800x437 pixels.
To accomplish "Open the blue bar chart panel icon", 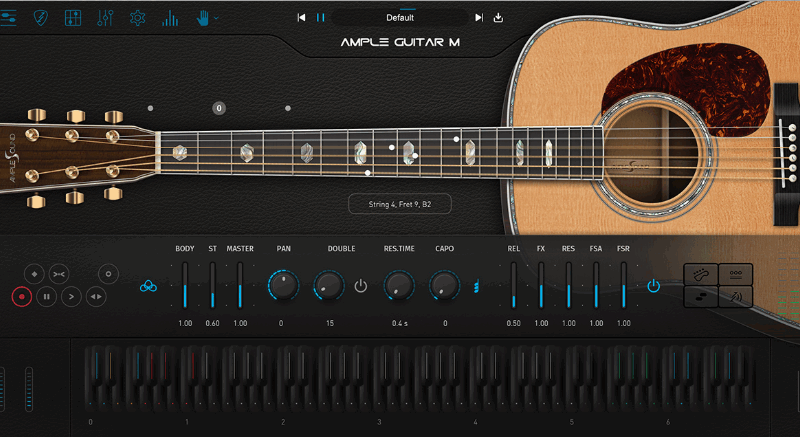I will pos(170,19).
